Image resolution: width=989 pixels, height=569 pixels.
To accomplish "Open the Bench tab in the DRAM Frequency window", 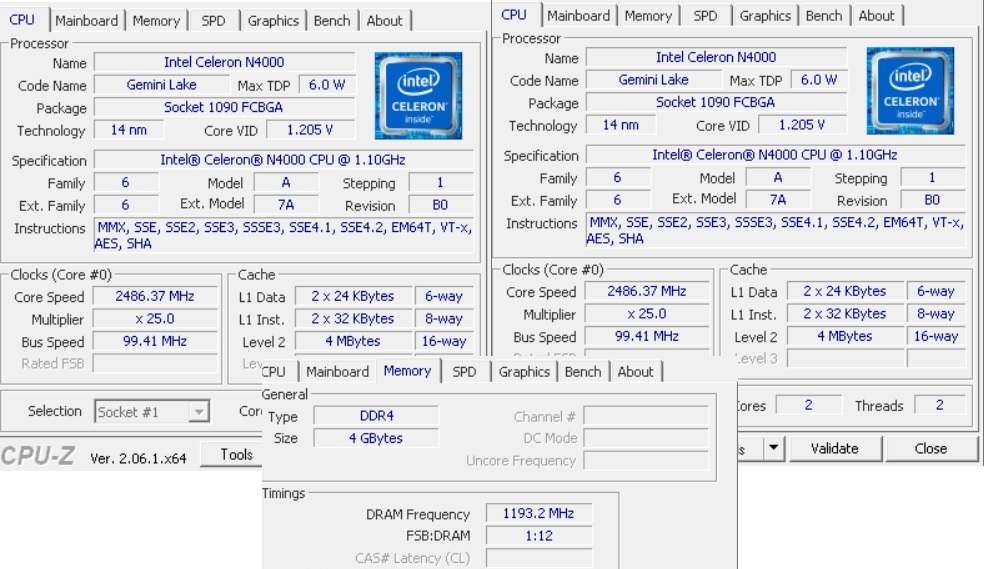I will [x=583, y=372].
